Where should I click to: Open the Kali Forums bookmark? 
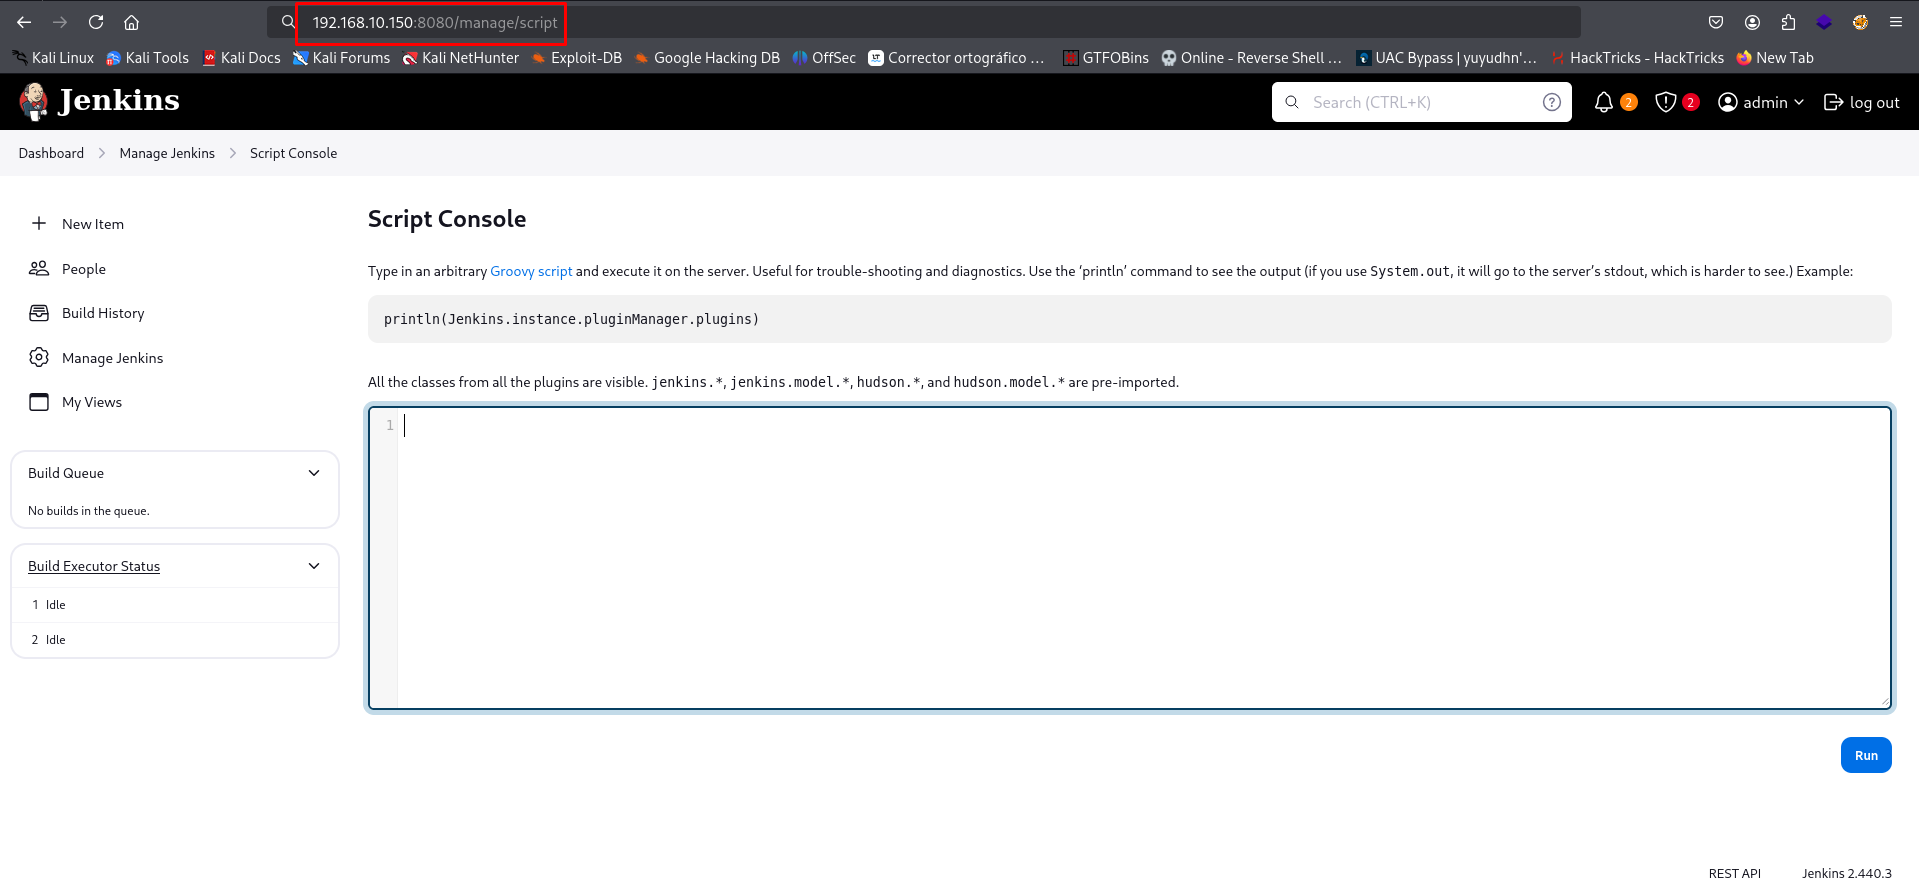coord(341,58)
